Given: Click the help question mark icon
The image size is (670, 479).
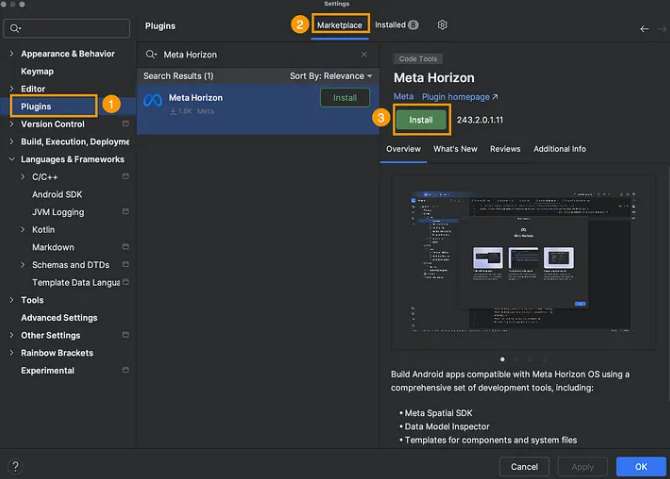Looking at the screenshot, I should pyautogui.click(x=15, y=466).
